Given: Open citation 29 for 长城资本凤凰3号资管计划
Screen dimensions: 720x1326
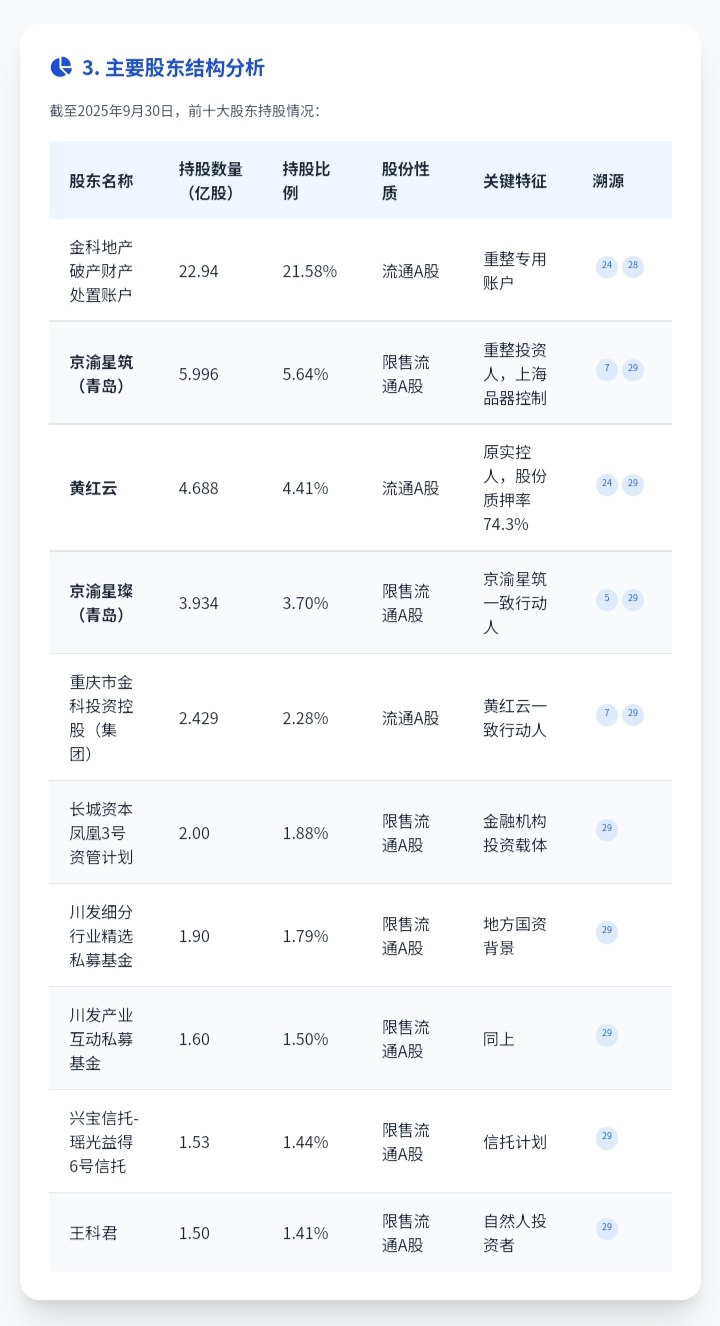Looking at the screenshot, I should [607, 829].
